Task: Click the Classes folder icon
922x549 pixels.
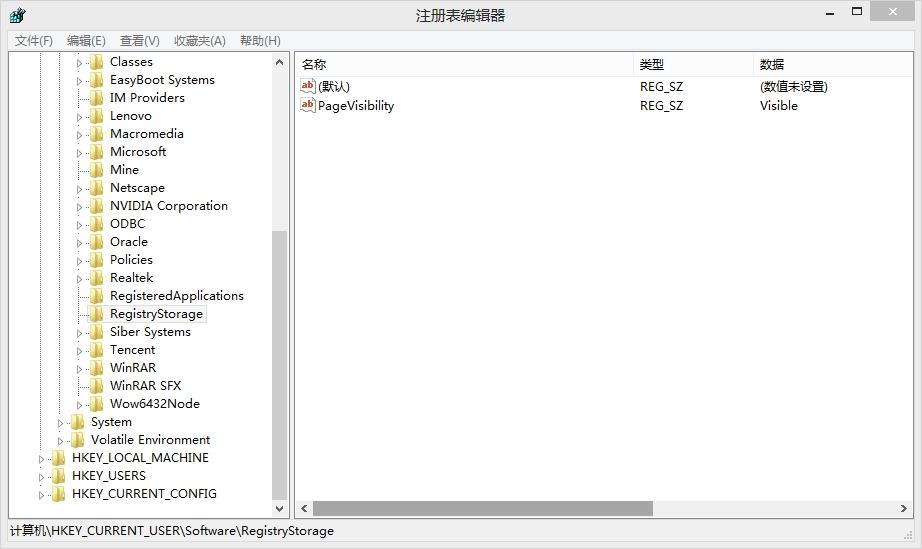Action: point(96,62)
